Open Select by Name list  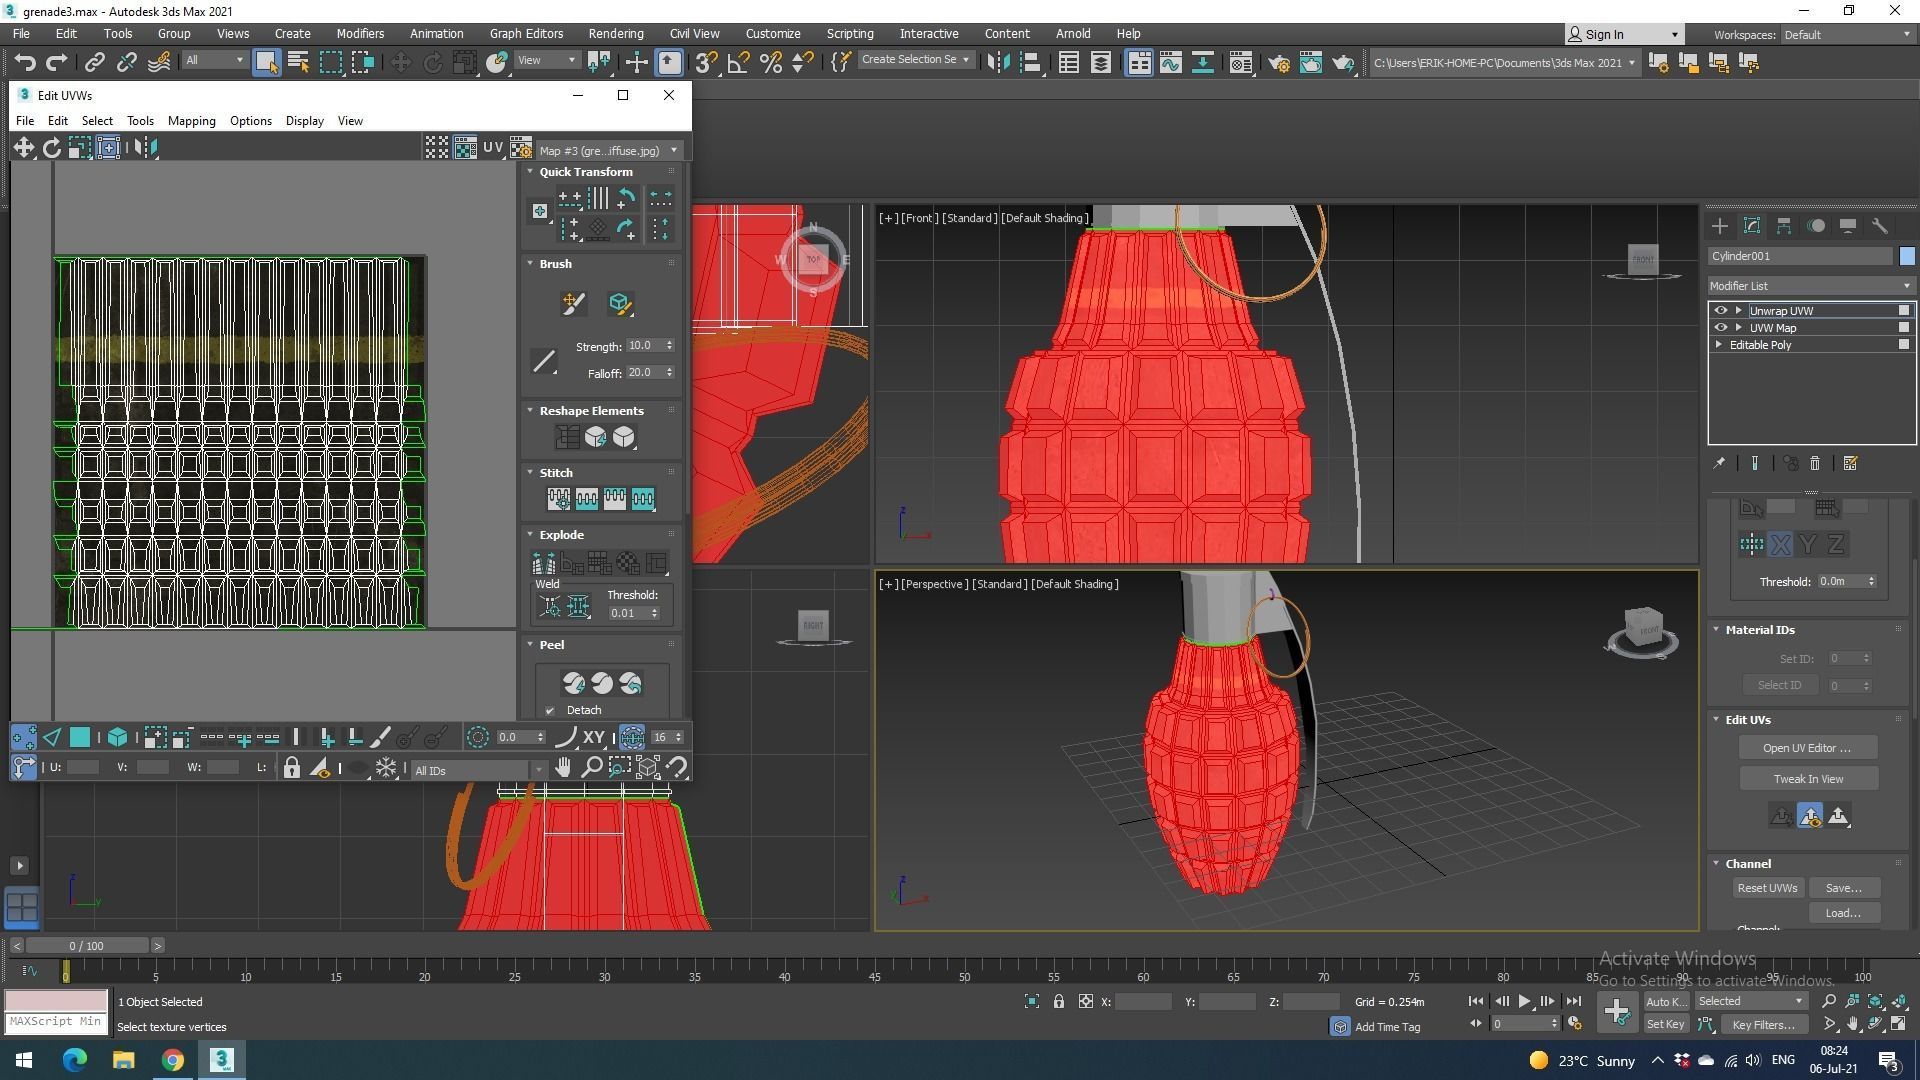[x=298, y=63]
